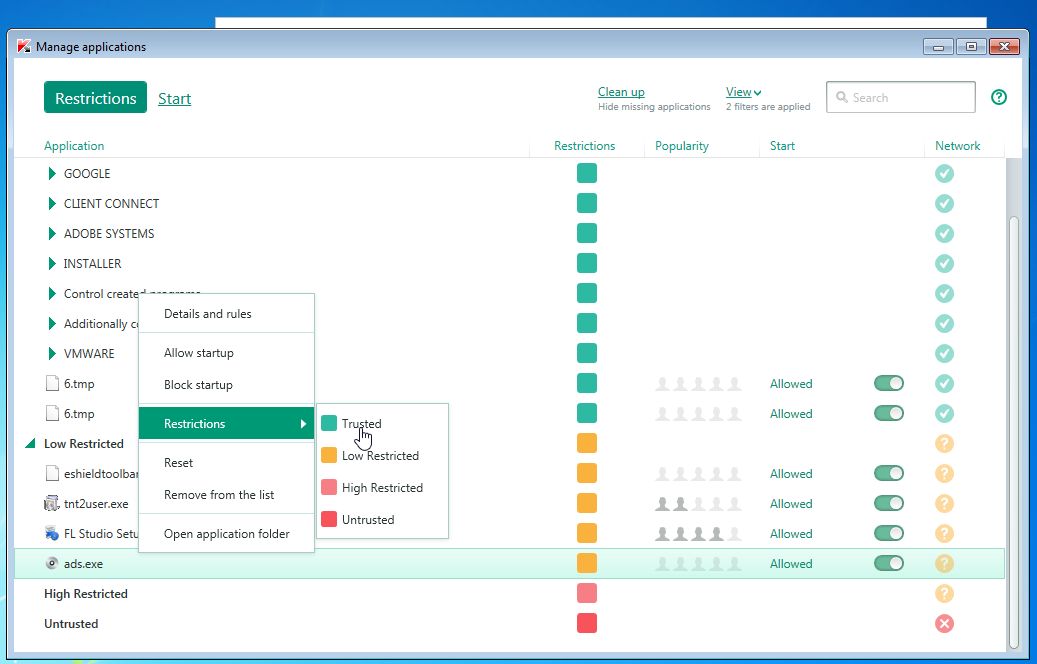This screenshot has height=664, width=1037.
Task: Click the pink restriction swatch for High Restricted
Action: (587, 593)
